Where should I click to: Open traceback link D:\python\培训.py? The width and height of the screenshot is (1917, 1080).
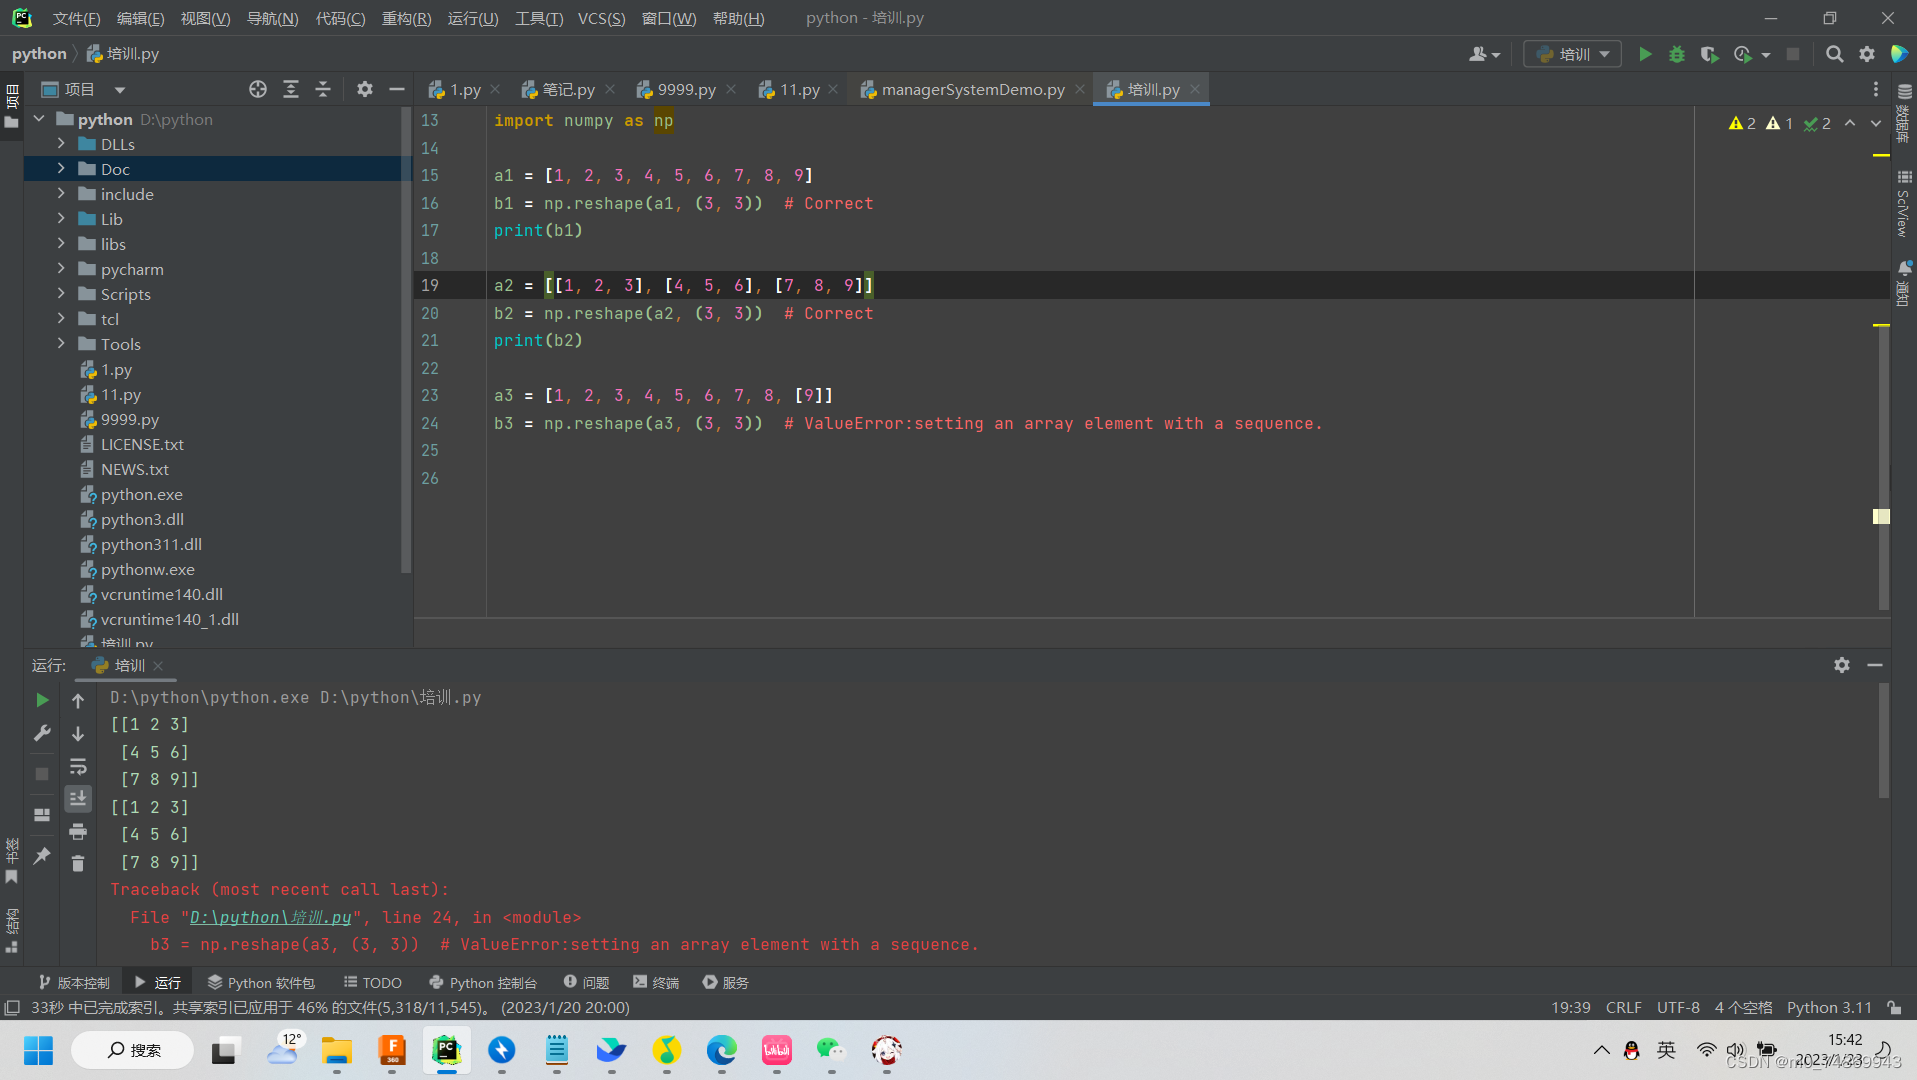270,917
